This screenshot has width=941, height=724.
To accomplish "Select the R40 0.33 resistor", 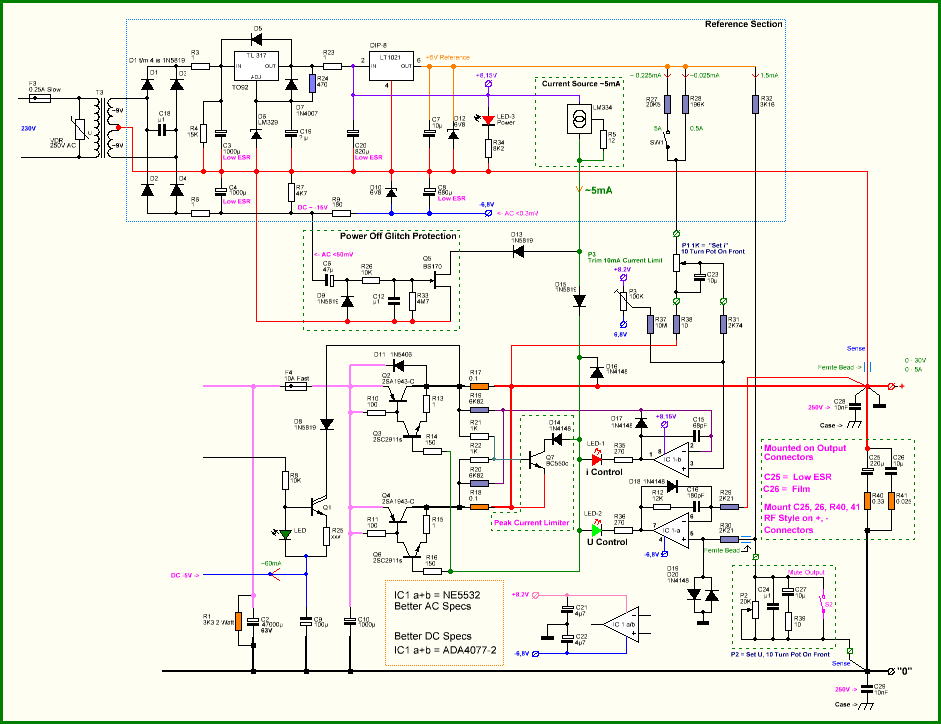I will pyautogui.click(x=867, y=501).
